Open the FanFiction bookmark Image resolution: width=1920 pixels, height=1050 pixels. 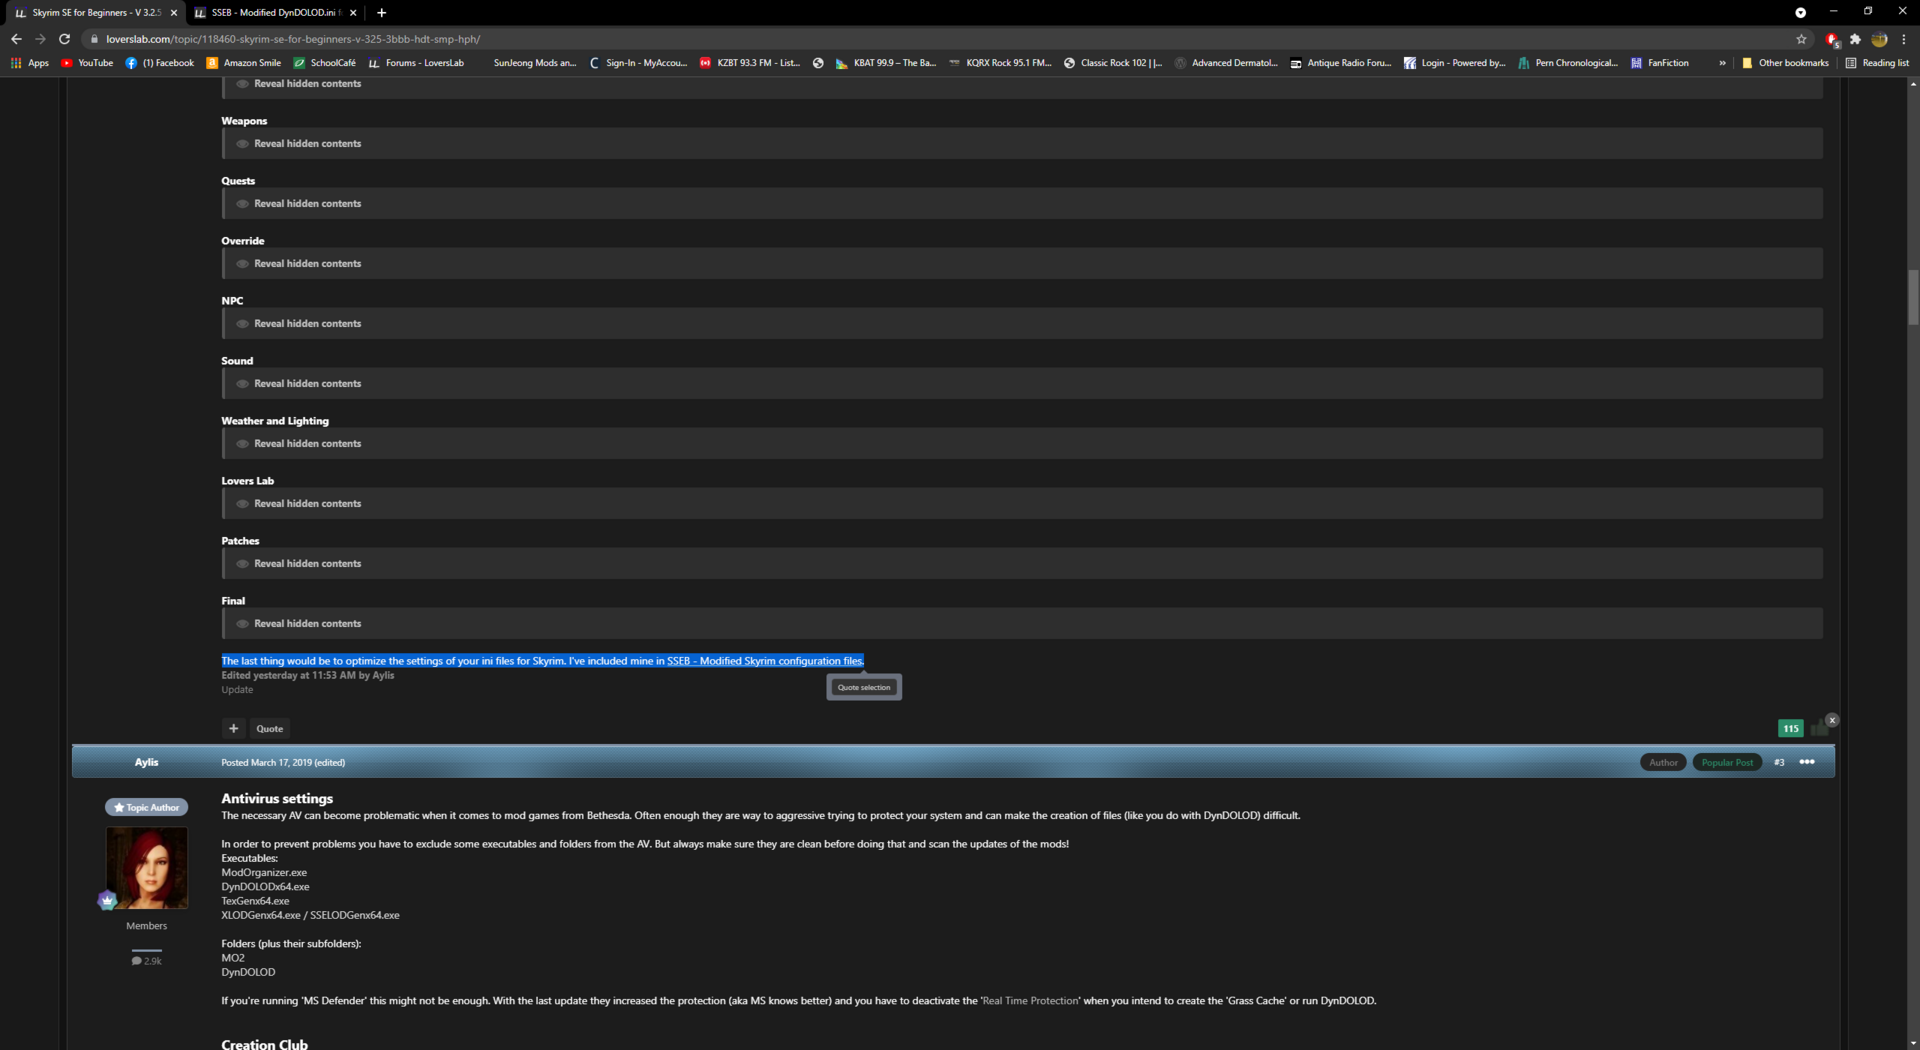1660,63
